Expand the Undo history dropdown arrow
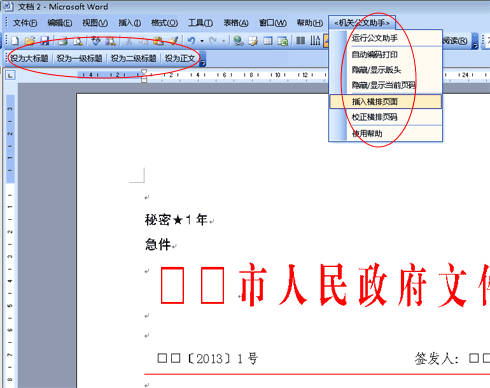This screenshot has width=490, height=388. [202, 41]
